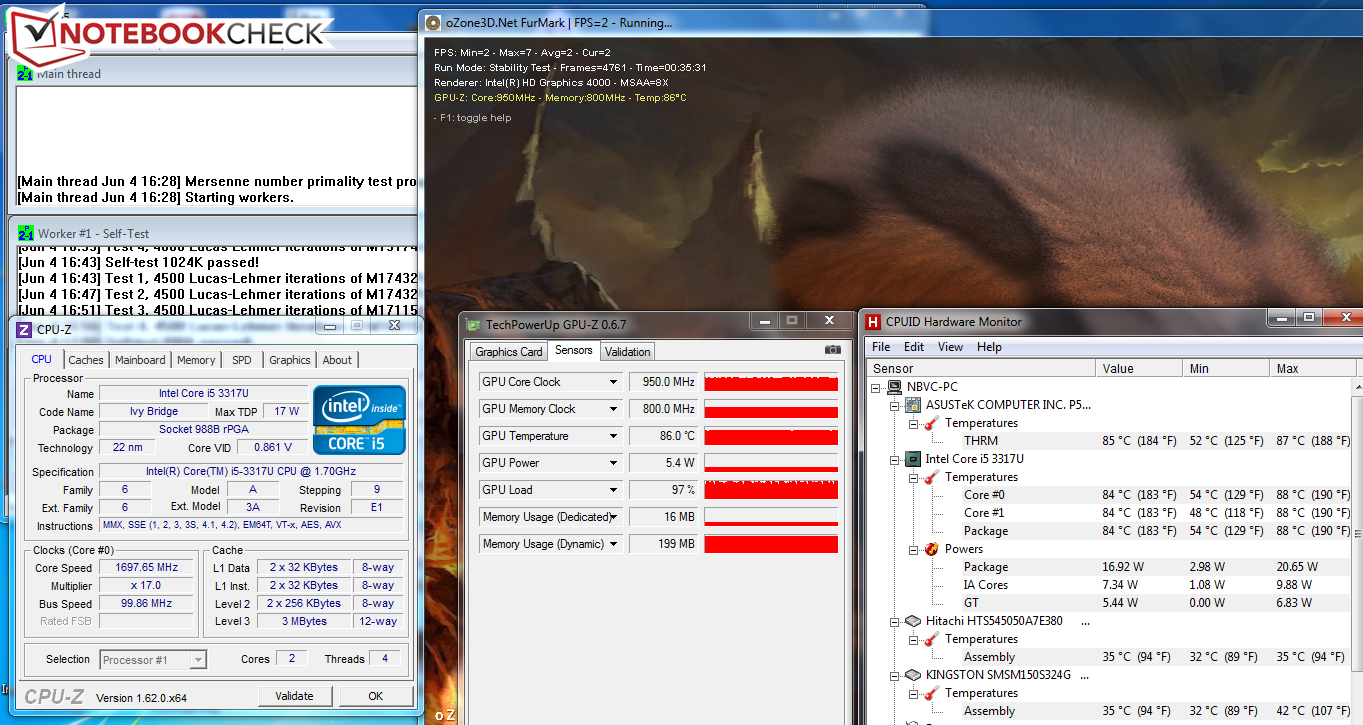Open the View menu in Hardware Monitor
The width and height of the screenshot is (1363, 725).
coord(951,347)
